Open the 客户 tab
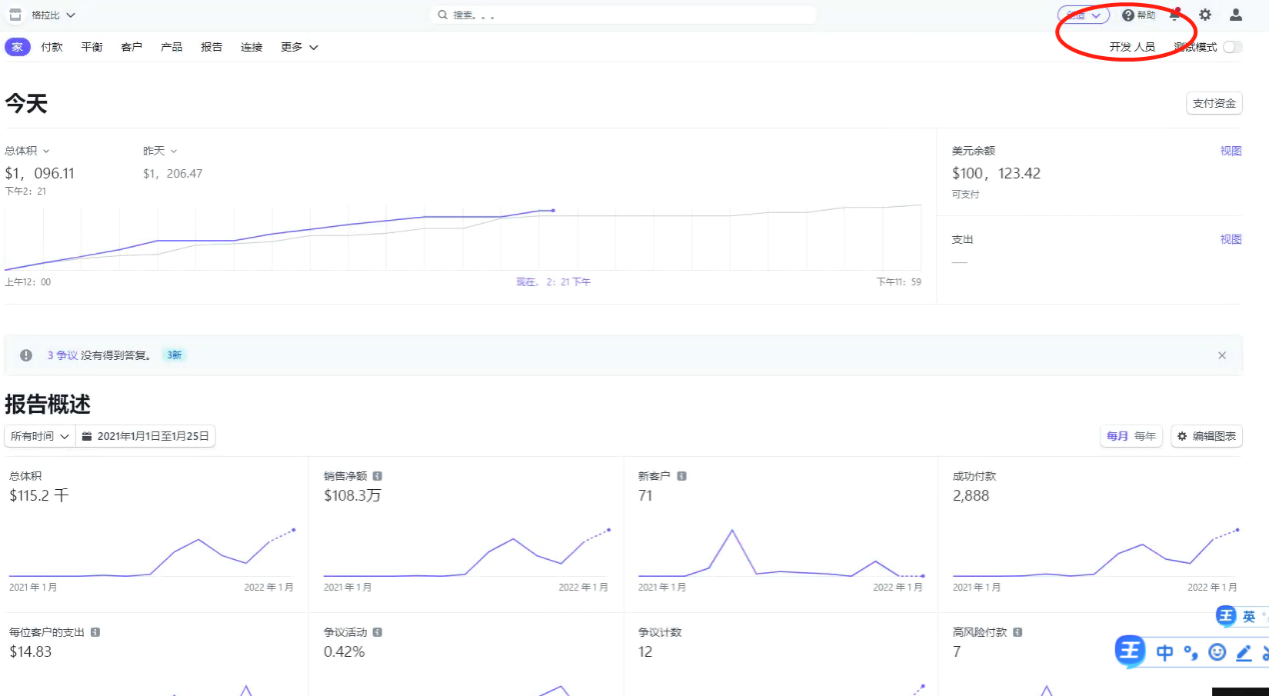This screenshot has height=696, width=1269. (x=131, y=47)
